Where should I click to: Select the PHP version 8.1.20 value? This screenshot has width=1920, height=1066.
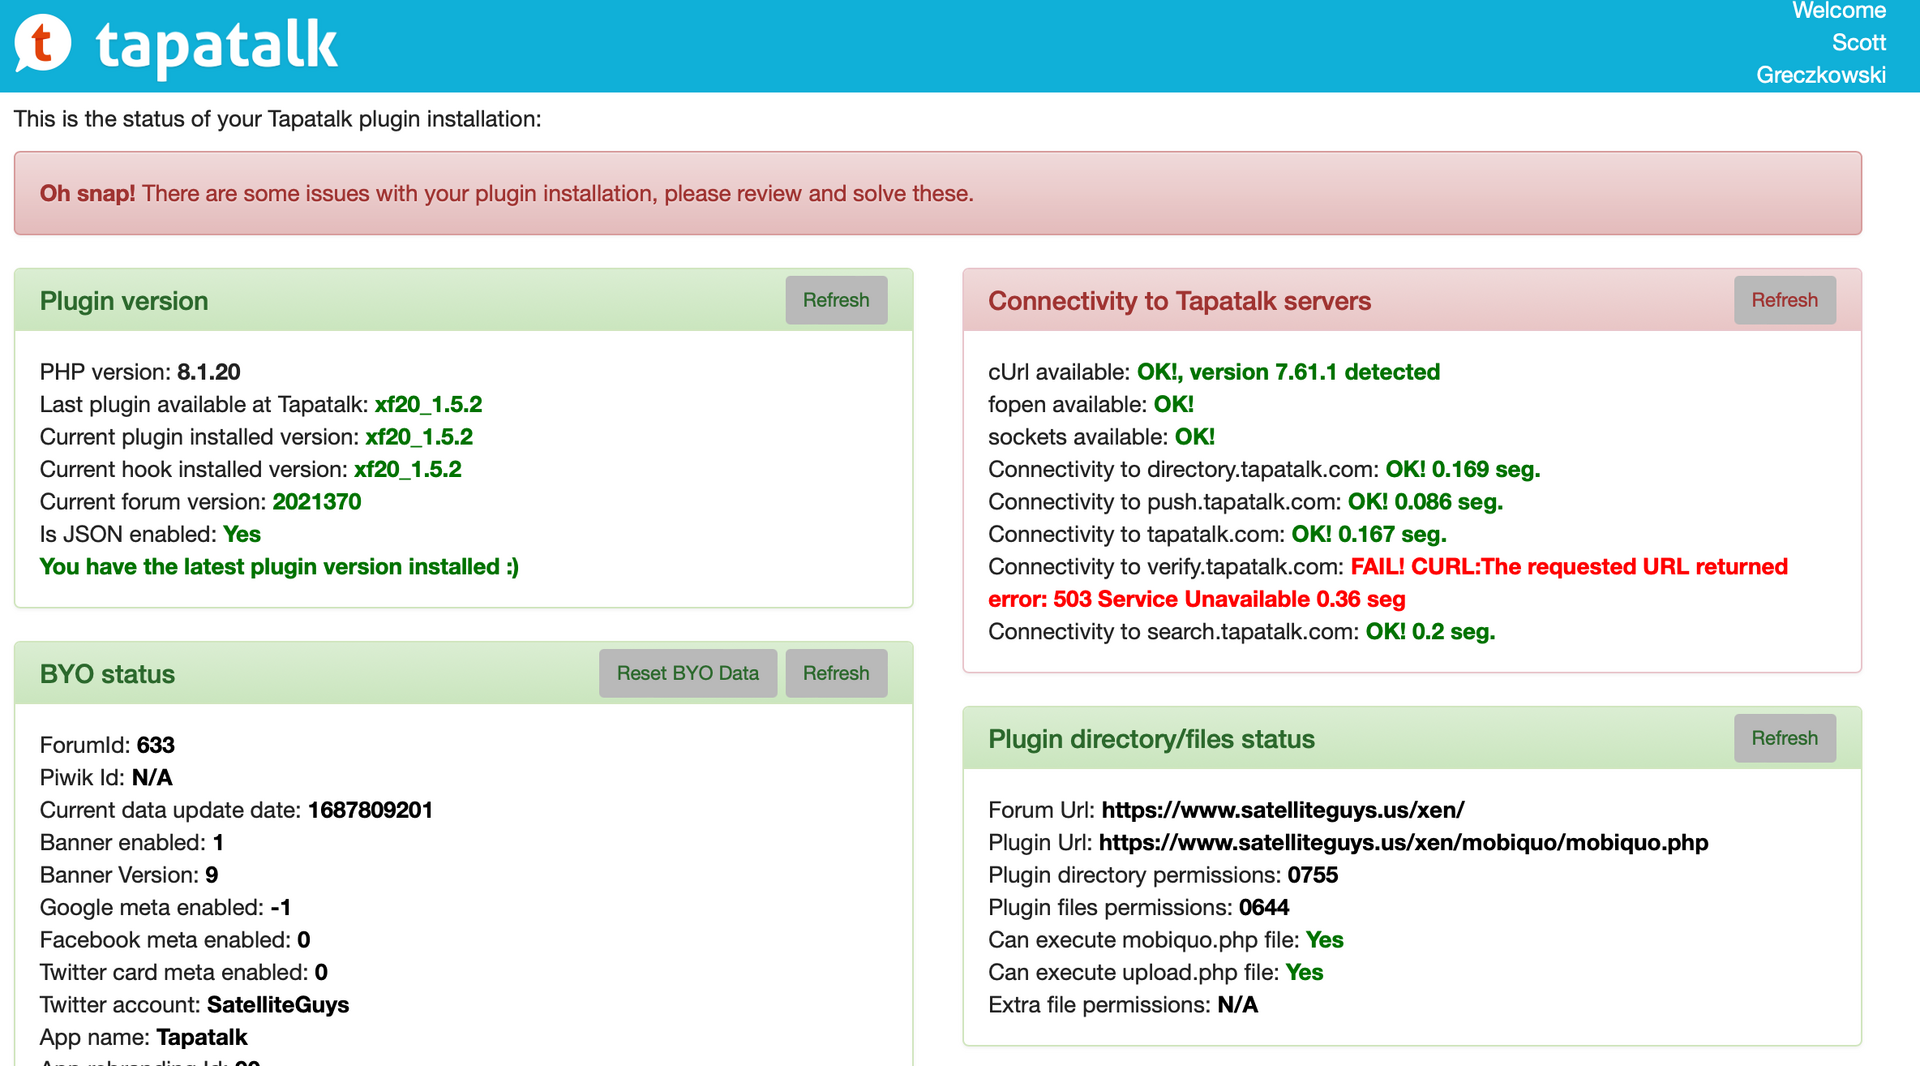[x=209, y=372]
